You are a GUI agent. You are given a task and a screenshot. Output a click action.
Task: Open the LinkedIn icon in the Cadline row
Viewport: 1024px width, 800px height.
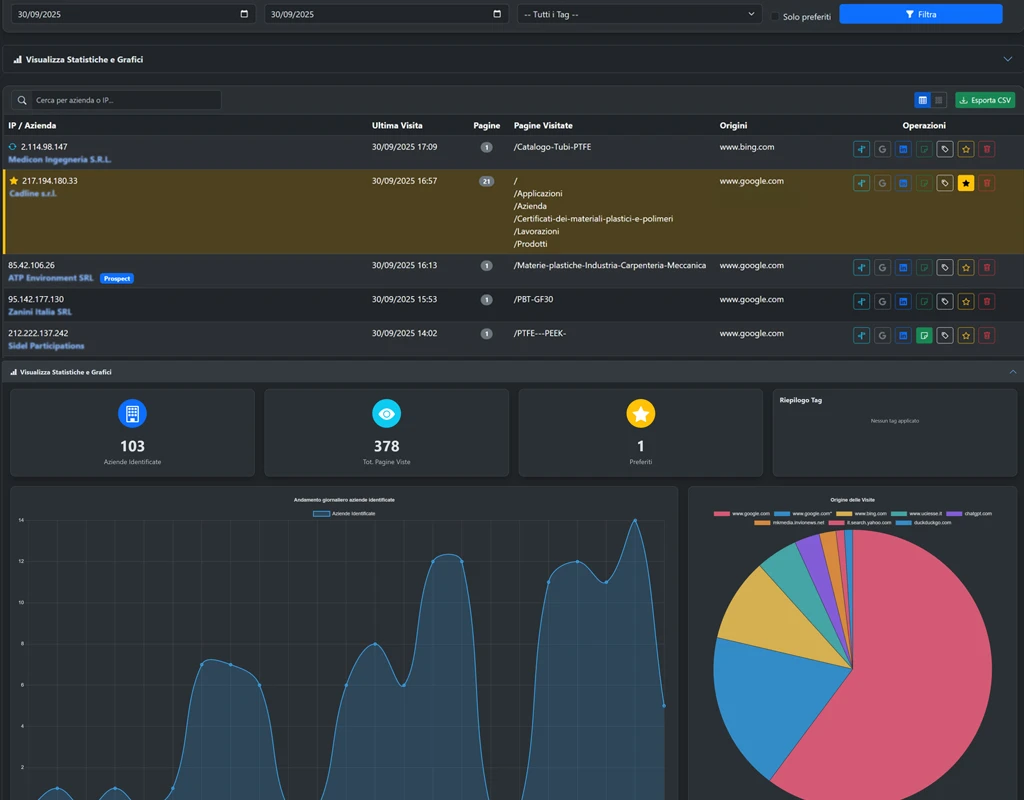(903, 184)
